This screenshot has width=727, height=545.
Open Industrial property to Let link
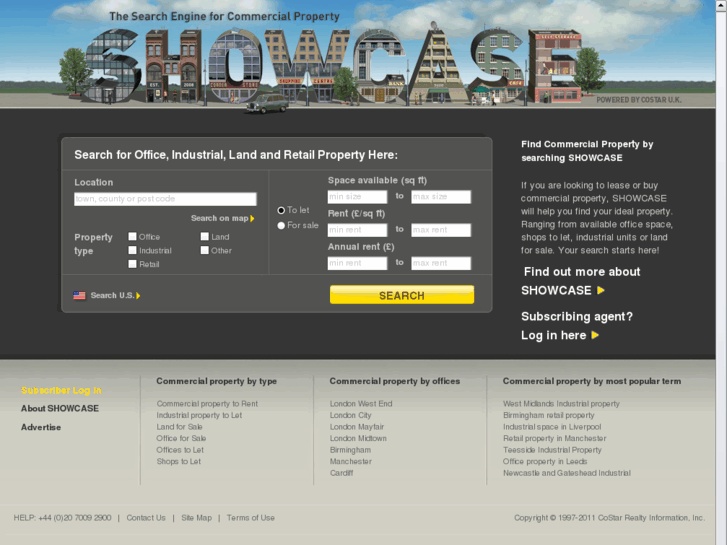[x=199, y=416]
